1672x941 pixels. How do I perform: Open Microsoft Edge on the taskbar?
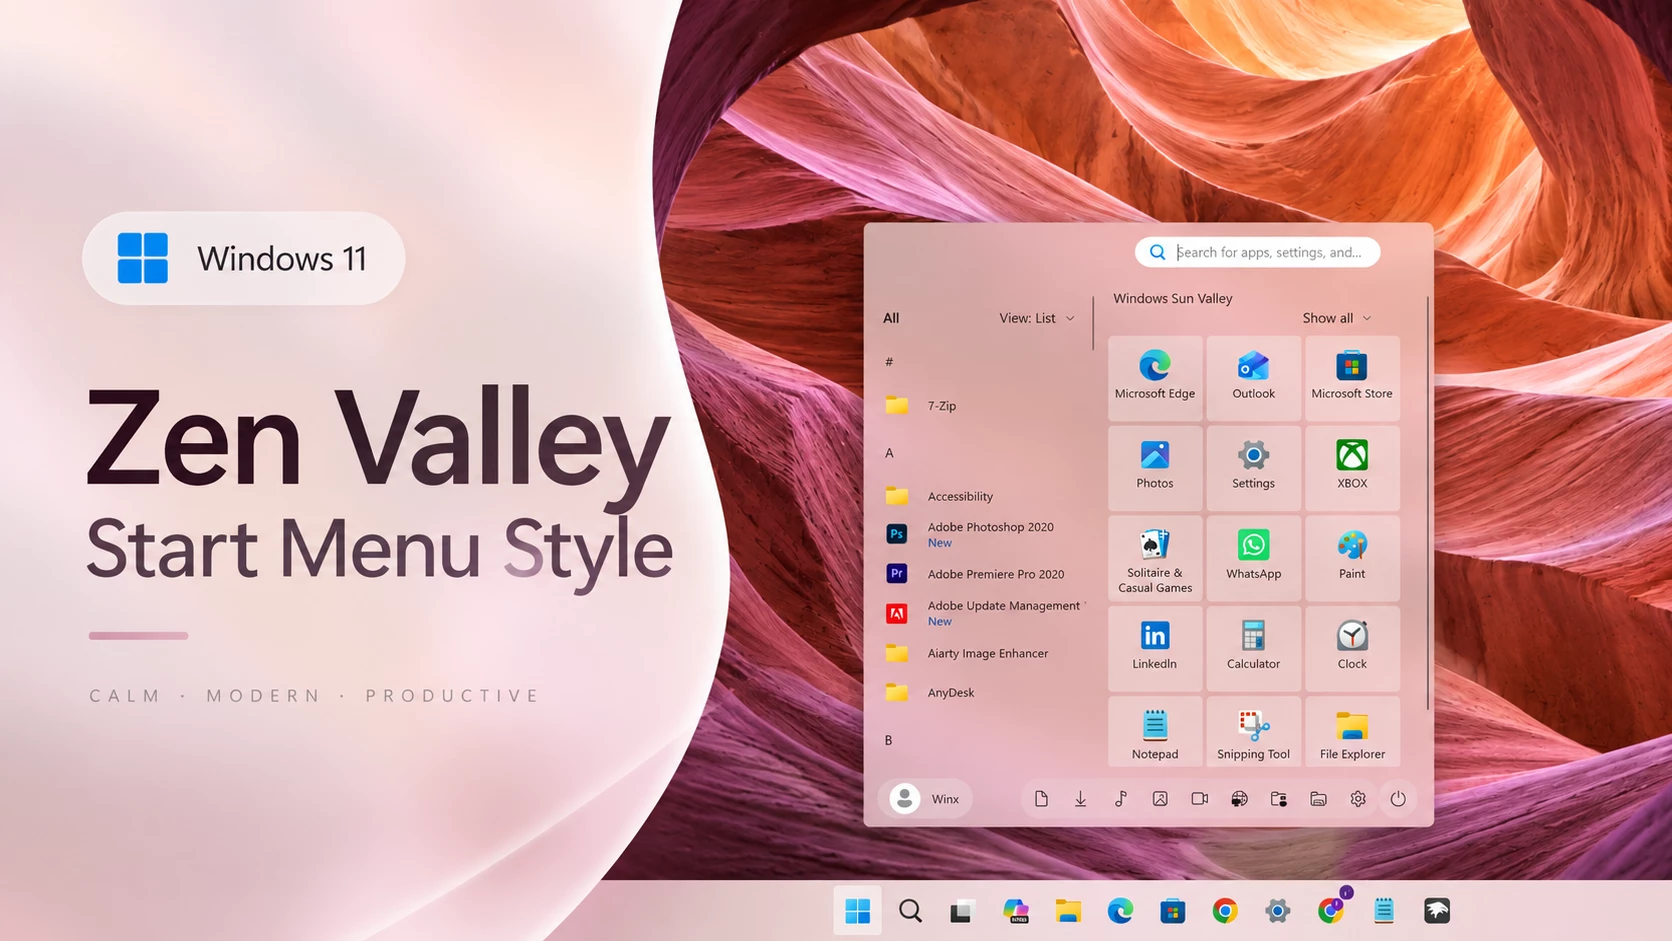click(1120, 910)
